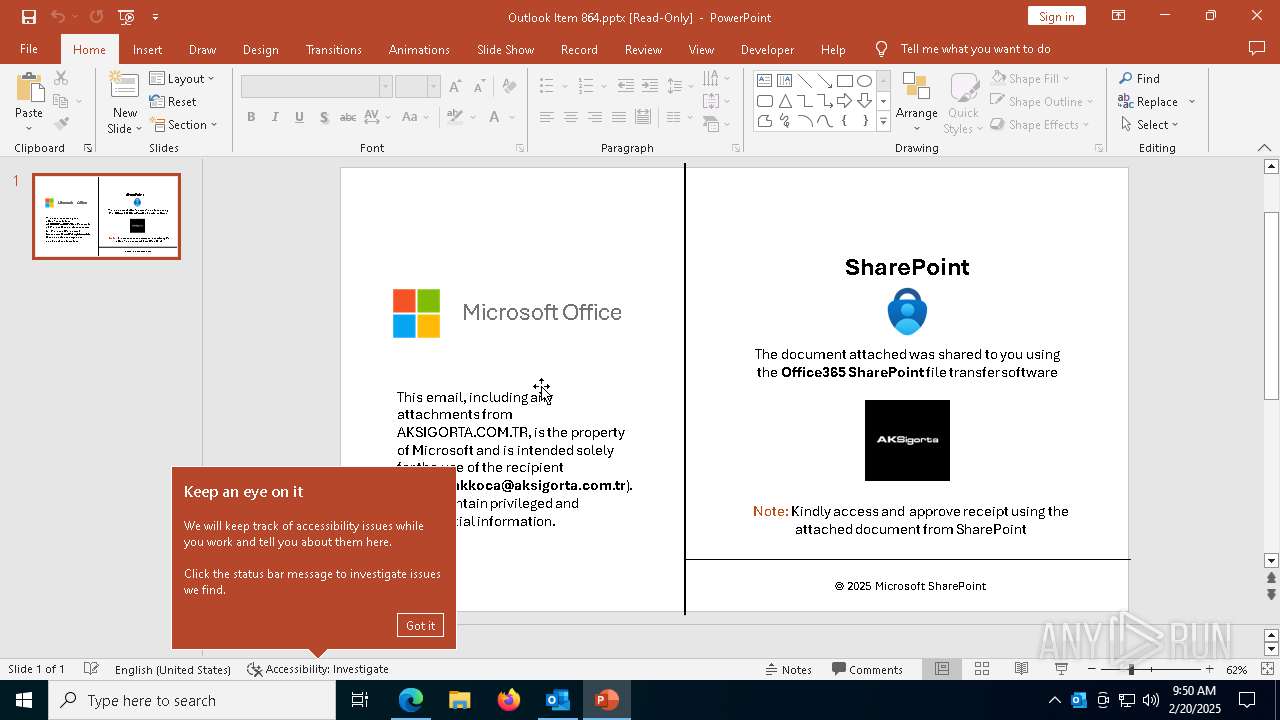Select the Text Box shape in gallery
Screen dimensions: 1280x720
tap(765, 81)
